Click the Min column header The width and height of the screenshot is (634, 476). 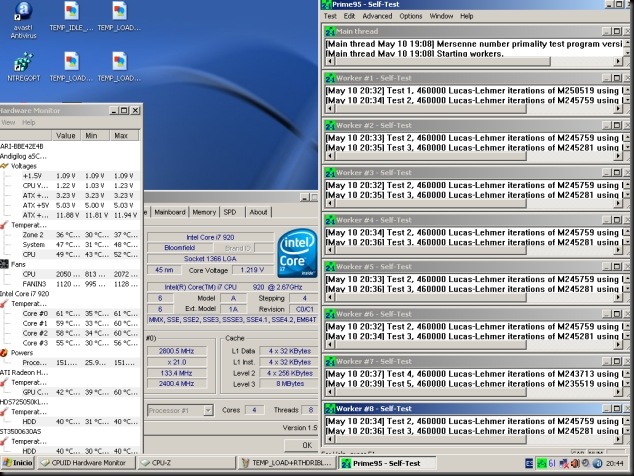point(95,135)
